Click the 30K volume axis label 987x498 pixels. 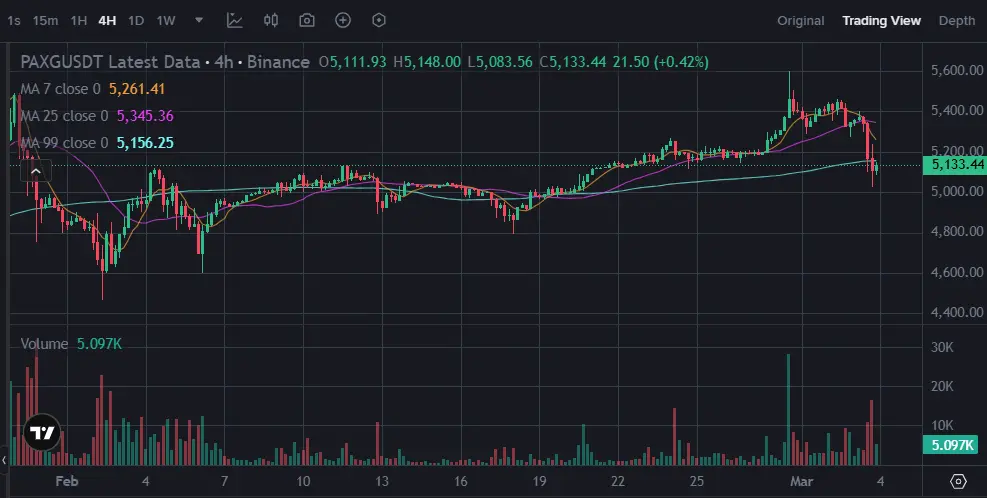942,348
